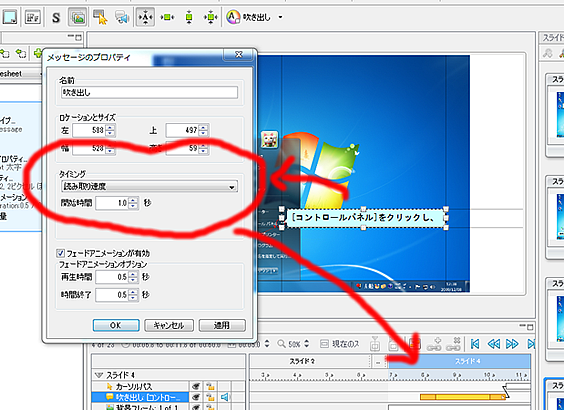This screenshot has width=564, height=410.
Task: Toggle フェードアニメーションが有効 checkbox
Action: coord(60,253)
